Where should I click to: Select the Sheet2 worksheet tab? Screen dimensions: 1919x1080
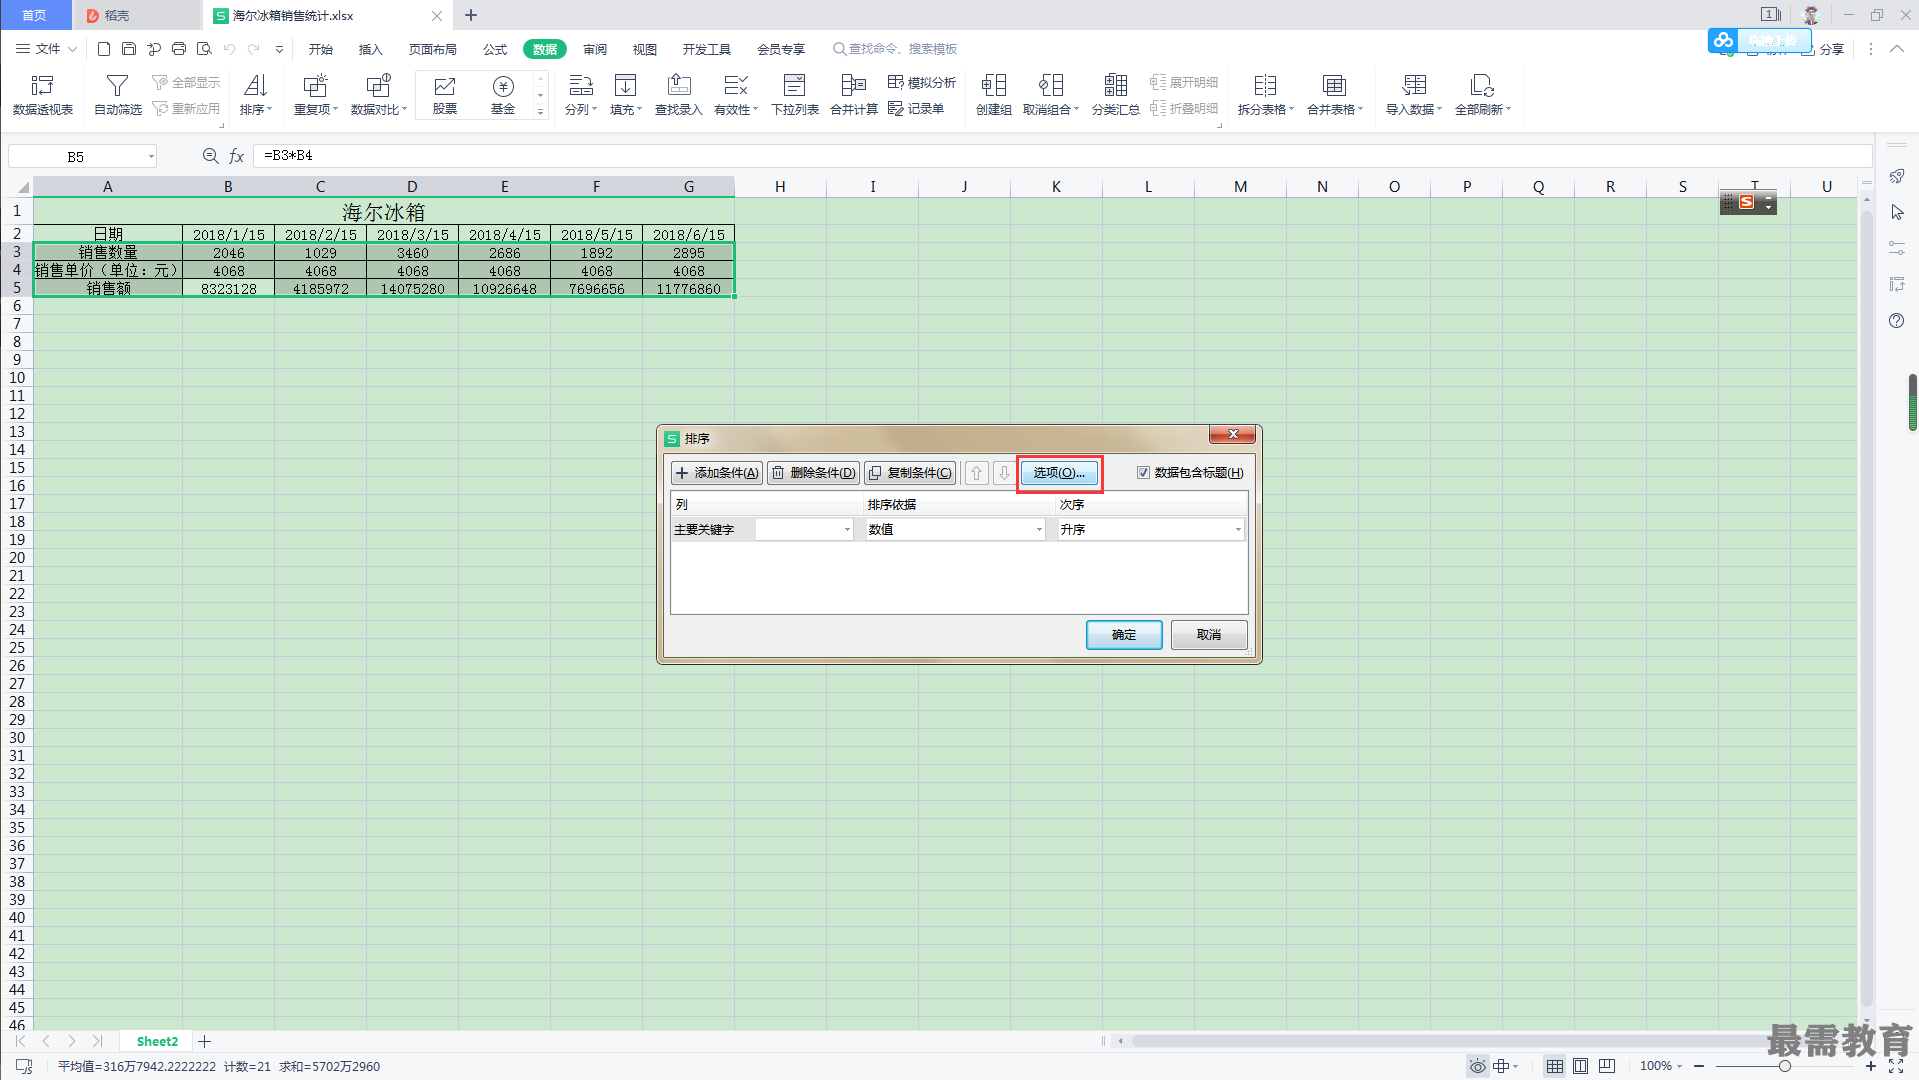click(157, 1041)
